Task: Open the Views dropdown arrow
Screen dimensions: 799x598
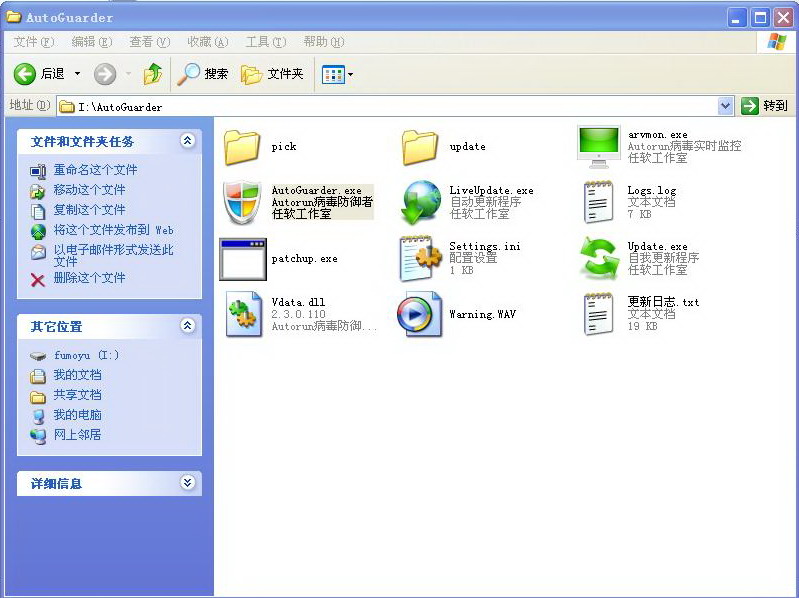Action: 351,75
